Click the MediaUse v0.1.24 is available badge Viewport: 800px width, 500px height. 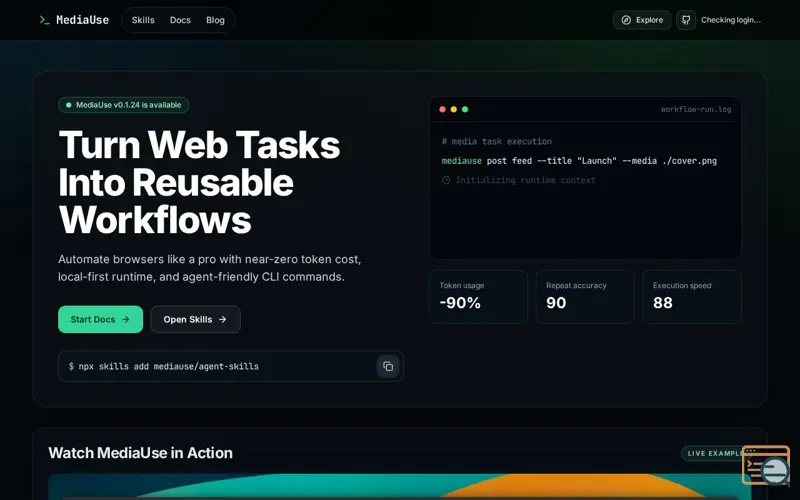(x=123, y=105)
